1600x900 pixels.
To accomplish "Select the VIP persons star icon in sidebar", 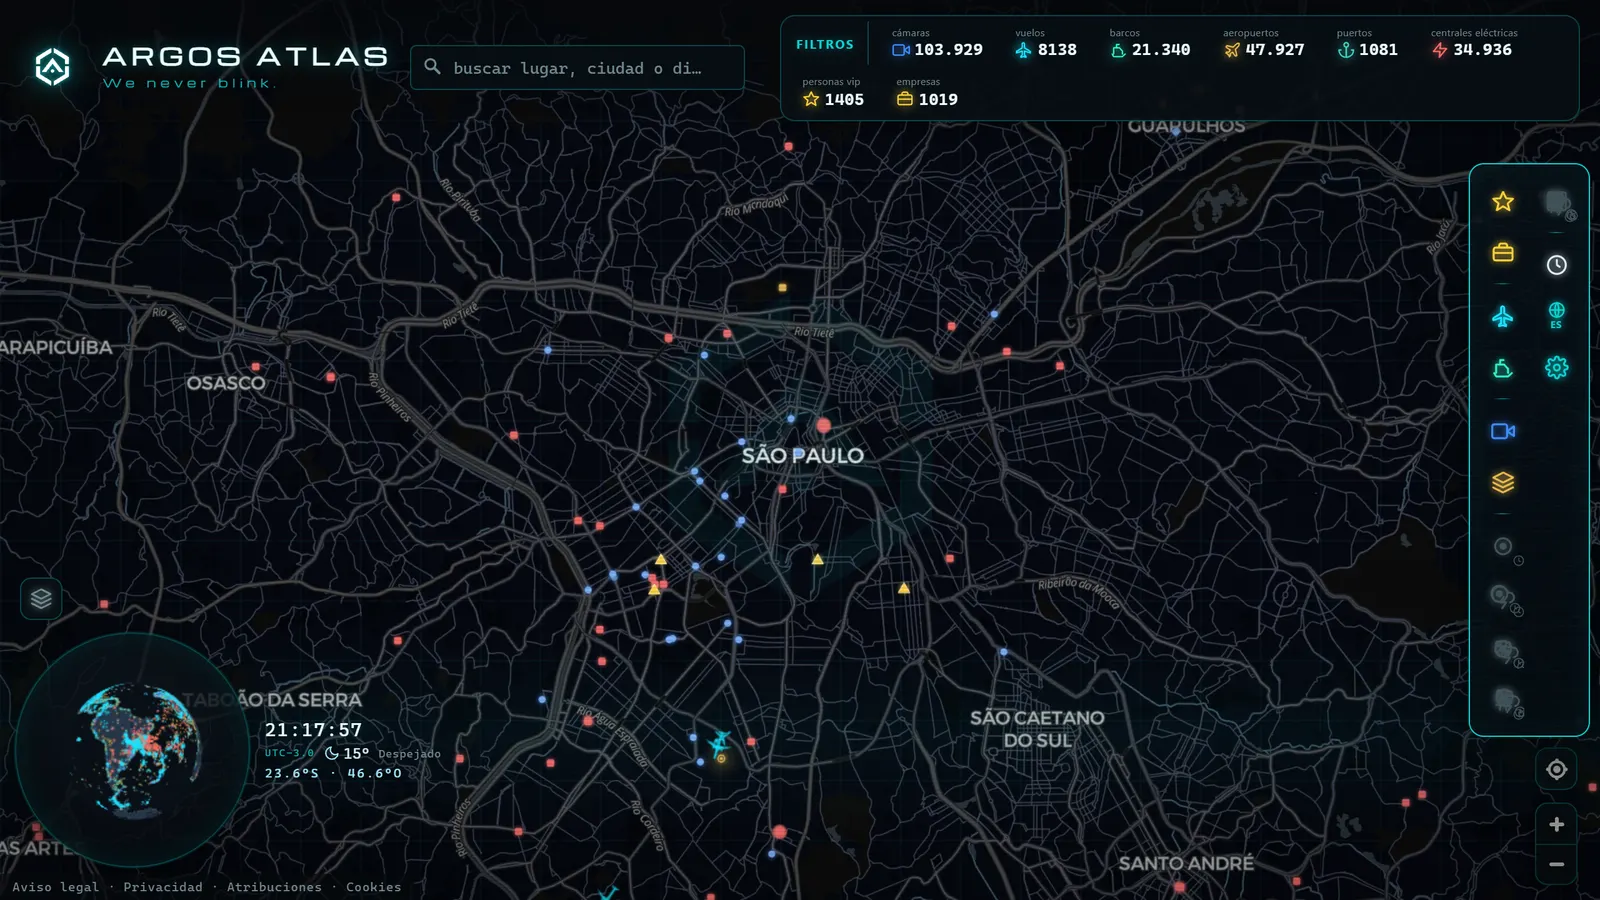I will point(1502,202).
